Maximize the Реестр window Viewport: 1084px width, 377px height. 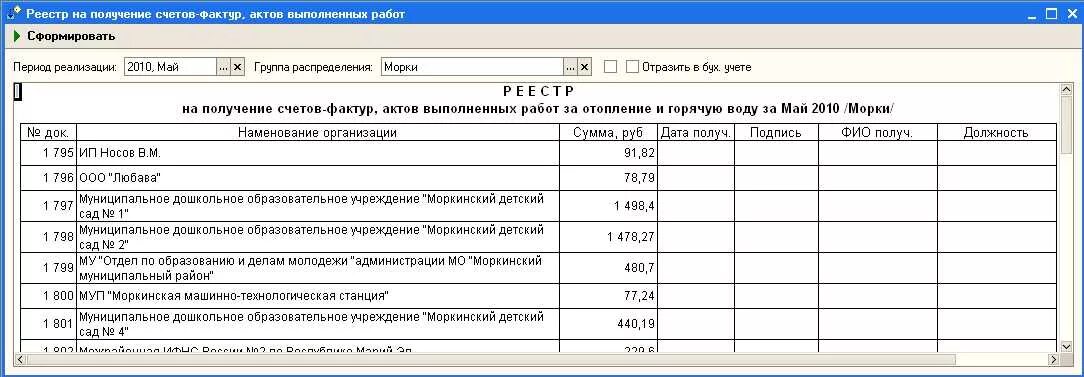[1052, 13]
